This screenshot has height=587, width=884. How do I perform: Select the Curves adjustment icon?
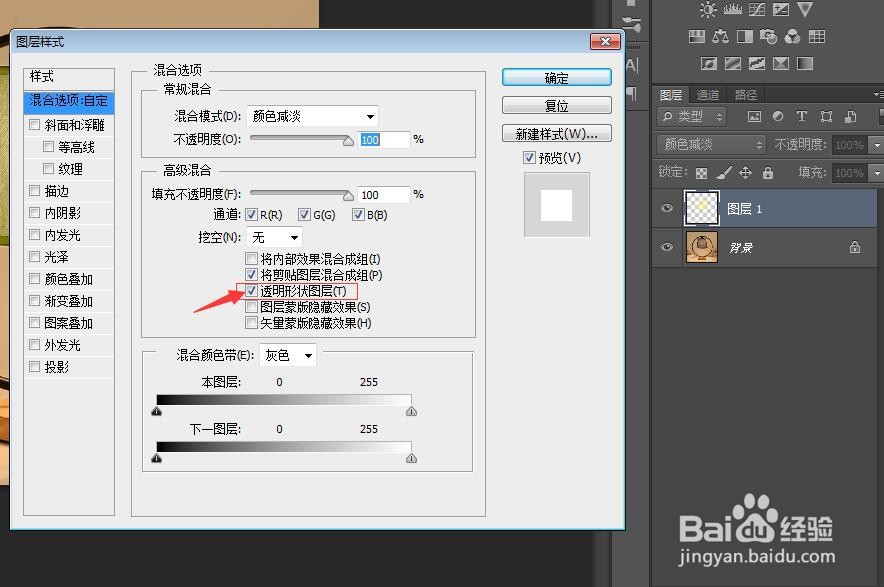(x=756, y=9)
